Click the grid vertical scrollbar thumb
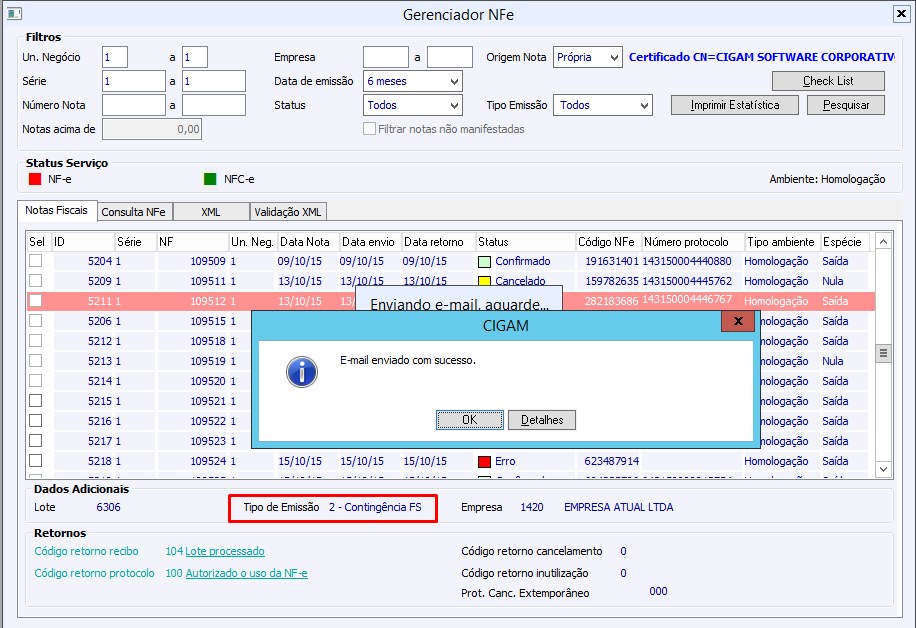The height and width of the screenshot is (628, 916). [883, 353]
